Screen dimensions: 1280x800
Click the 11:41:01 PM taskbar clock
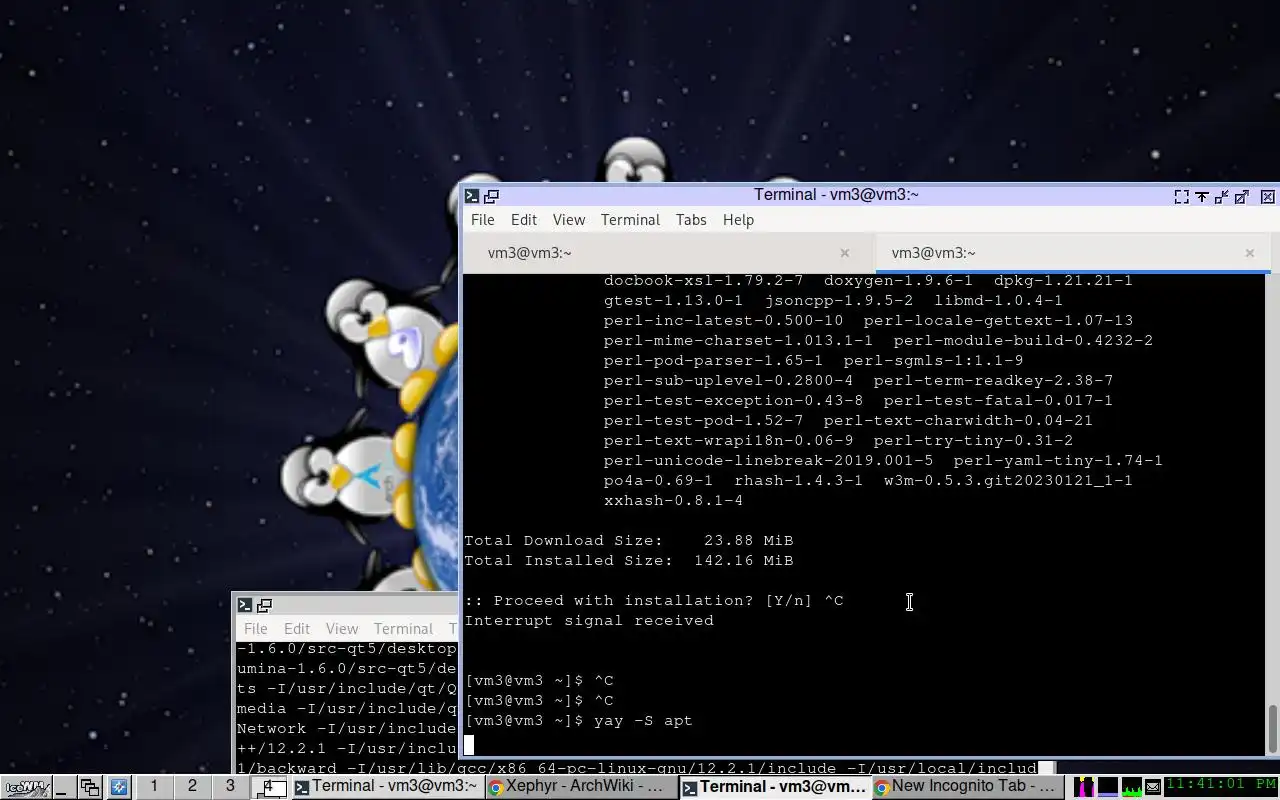1221,786
